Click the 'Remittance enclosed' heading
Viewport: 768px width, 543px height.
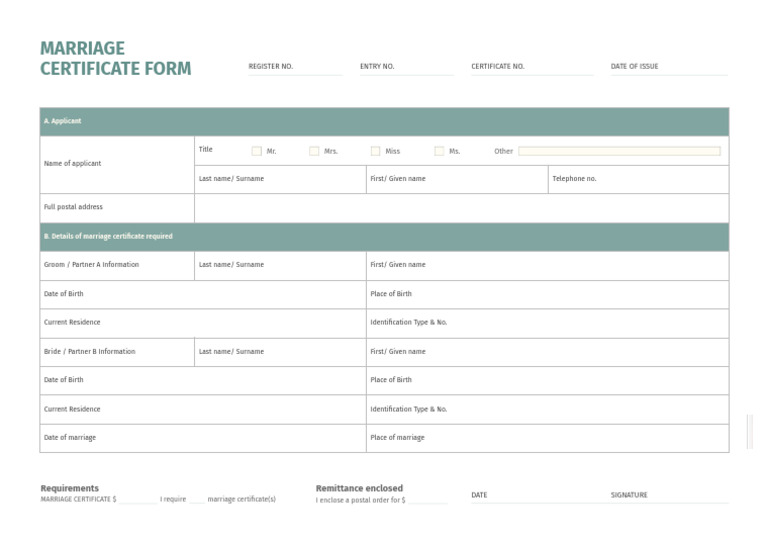click(x=360, y=488)
